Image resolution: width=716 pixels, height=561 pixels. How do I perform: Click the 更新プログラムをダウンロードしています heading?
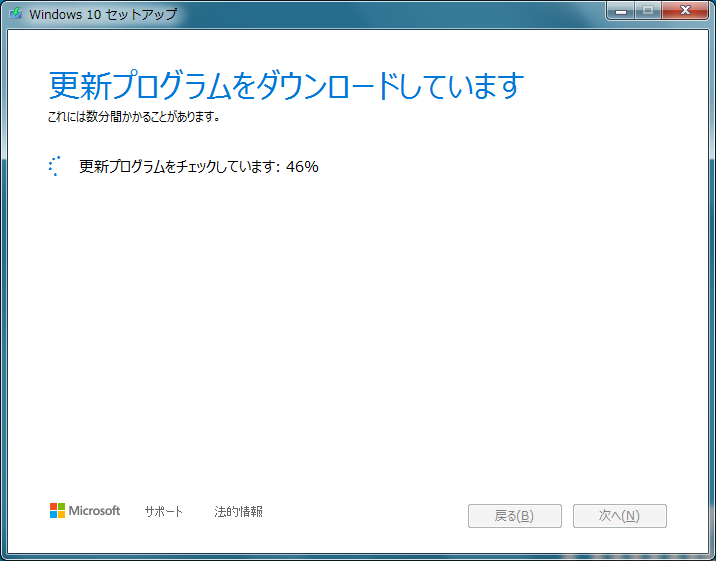286,85
